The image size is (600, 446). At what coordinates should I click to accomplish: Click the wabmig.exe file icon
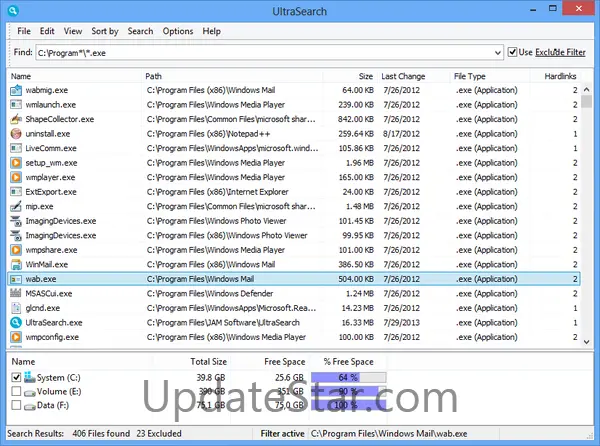16,90
